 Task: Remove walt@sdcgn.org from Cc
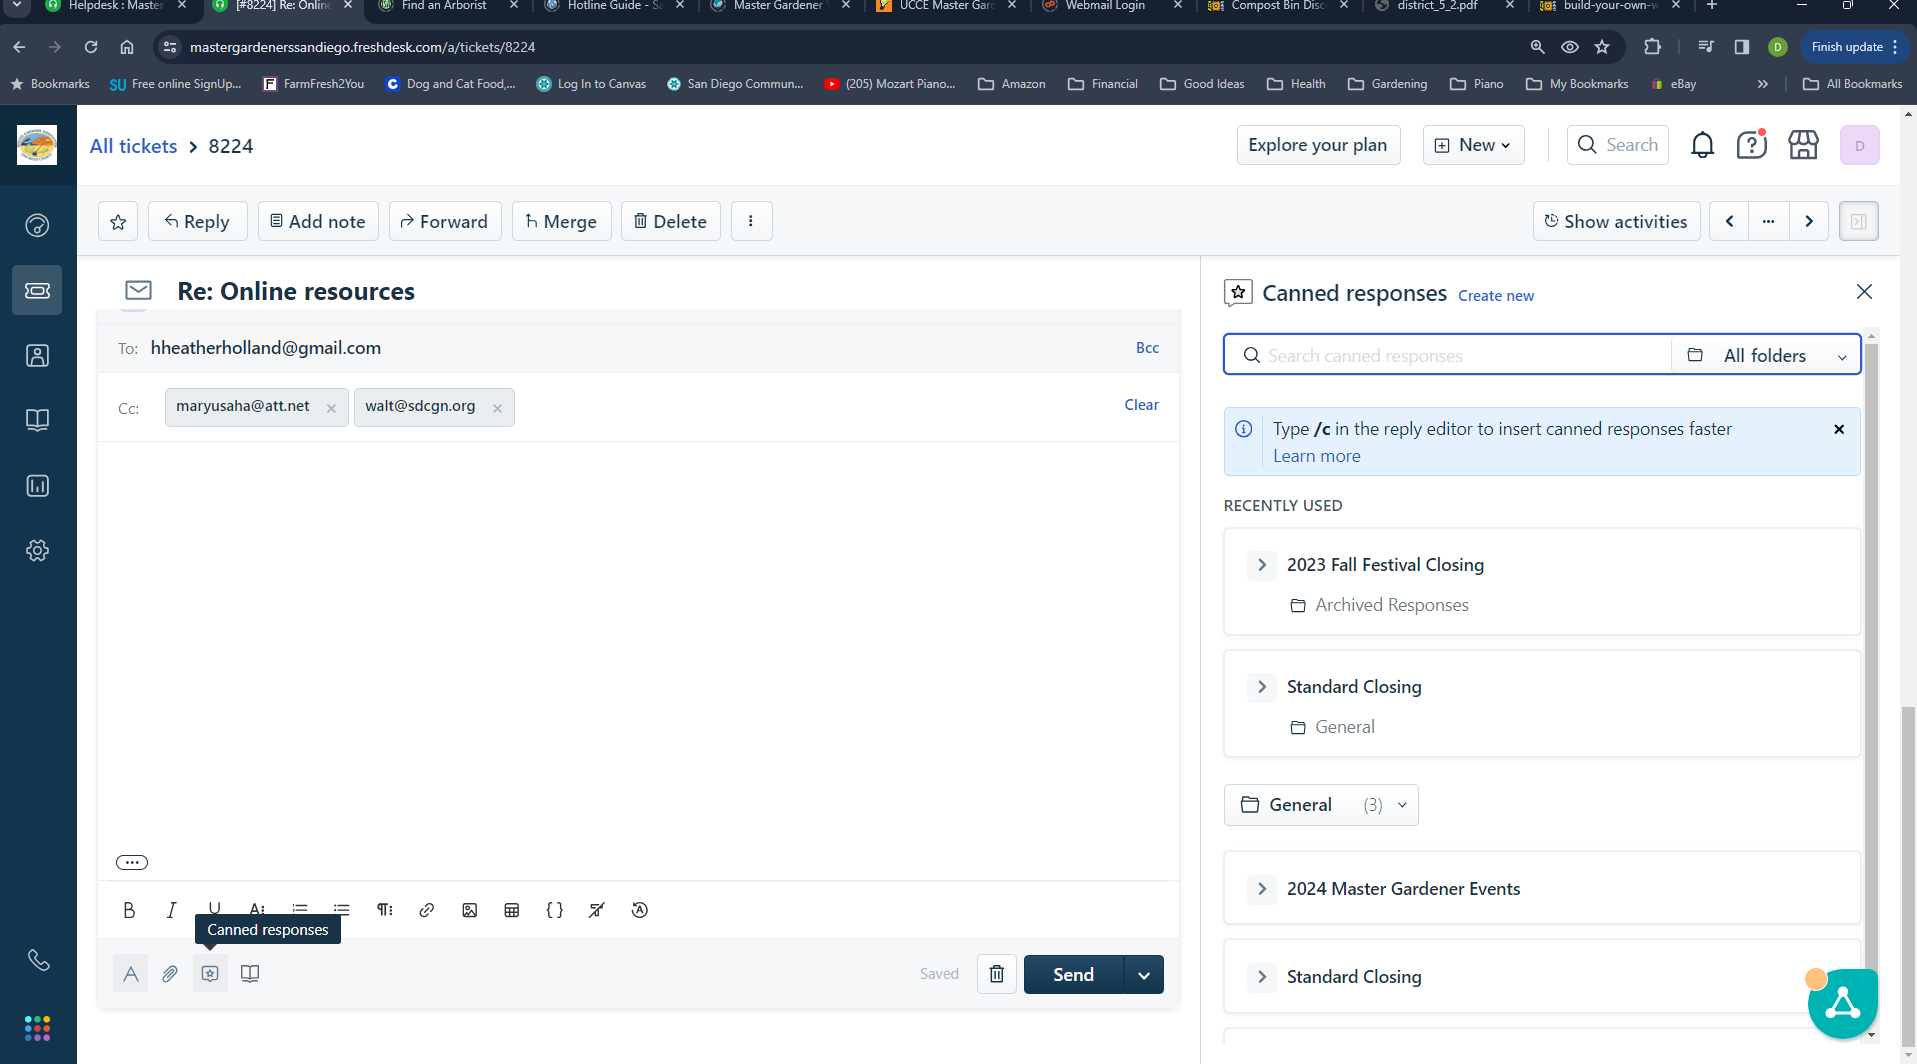(497, 408)
